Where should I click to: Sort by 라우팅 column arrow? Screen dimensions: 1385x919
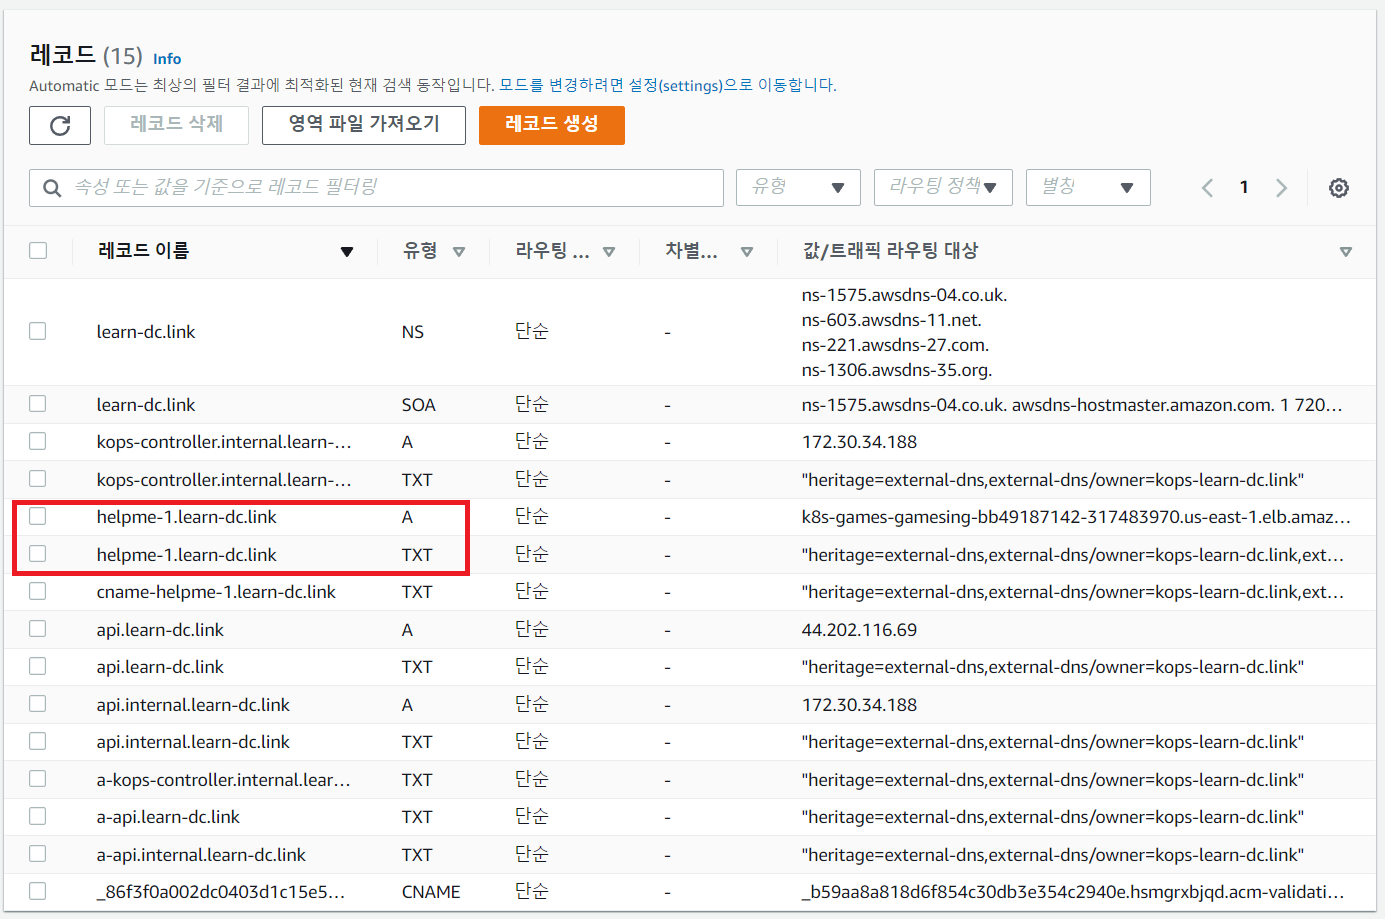click(x=609, y=252)
